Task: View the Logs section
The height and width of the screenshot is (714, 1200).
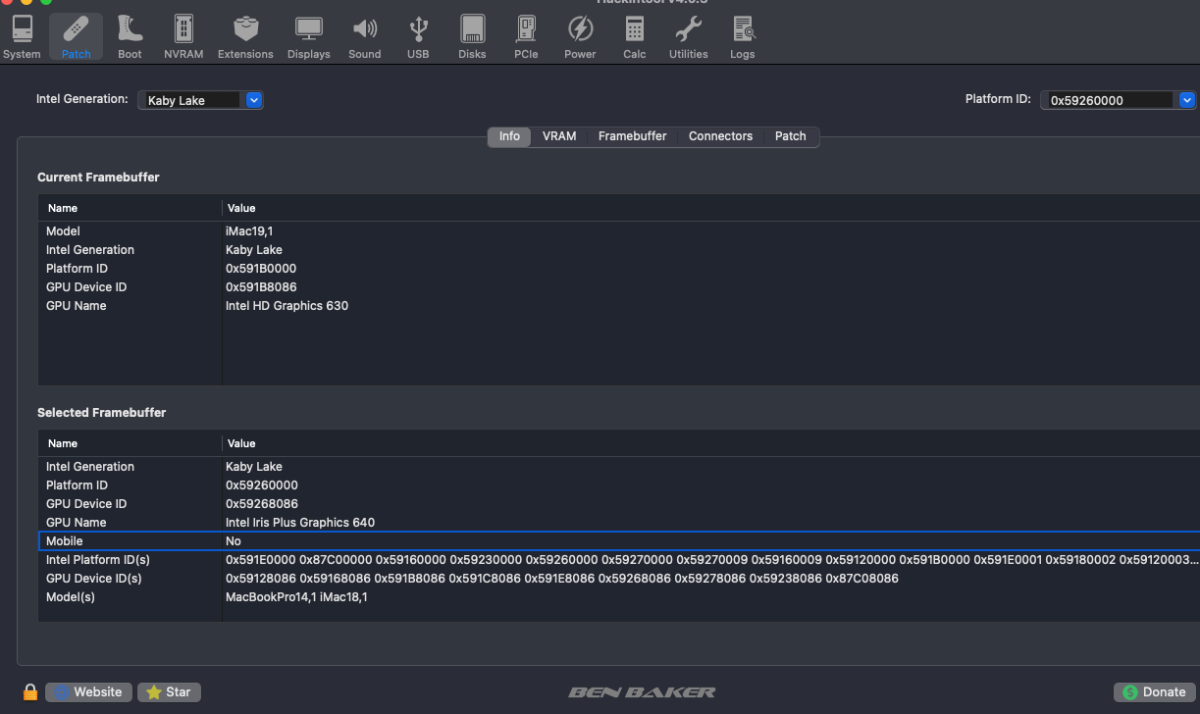Action: [x=742, y=37]
